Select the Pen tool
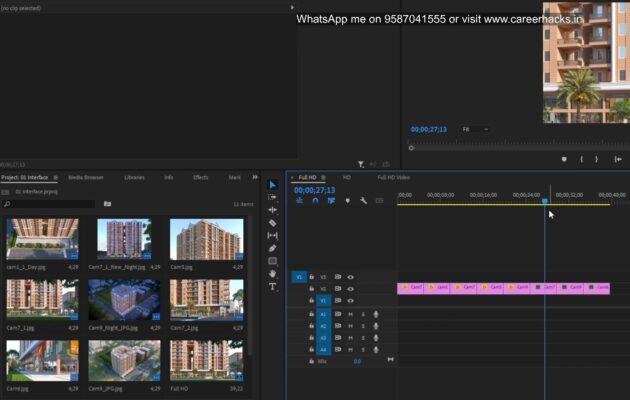The image size is (630, 400). click(273, 248)
